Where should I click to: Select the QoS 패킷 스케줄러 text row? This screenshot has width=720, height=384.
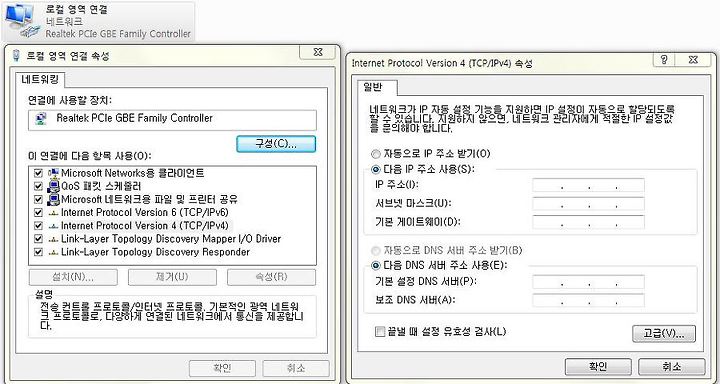click(x=101, y=186)
